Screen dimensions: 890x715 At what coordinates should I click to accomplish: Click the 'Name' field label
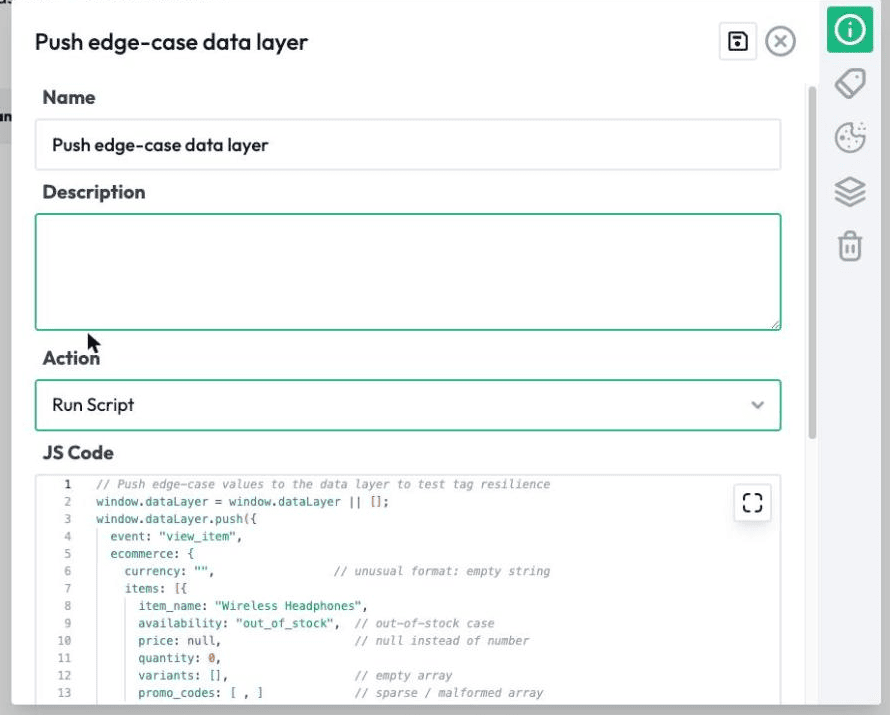[69, 98]
